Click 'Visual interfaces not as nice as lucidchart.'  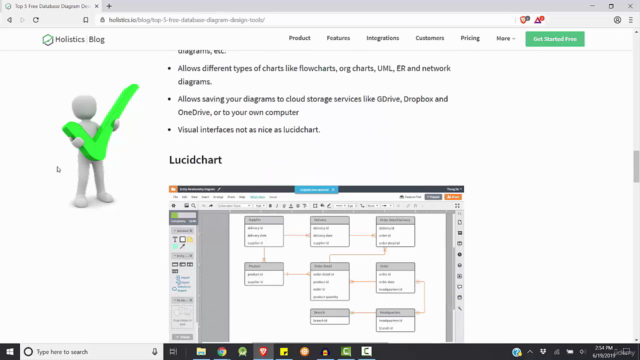[x=249, y=129]
